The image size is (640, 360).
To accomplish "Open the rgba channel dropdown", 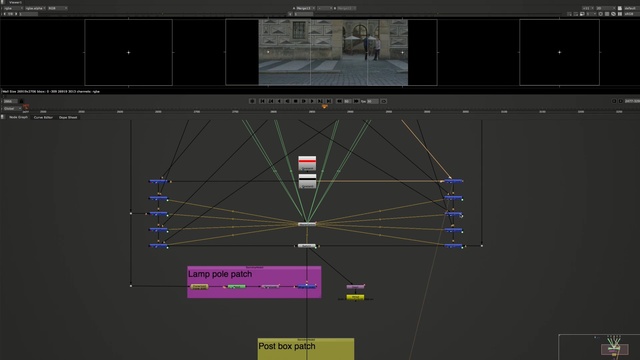I will pyautogui.click(x=13, y=8).
